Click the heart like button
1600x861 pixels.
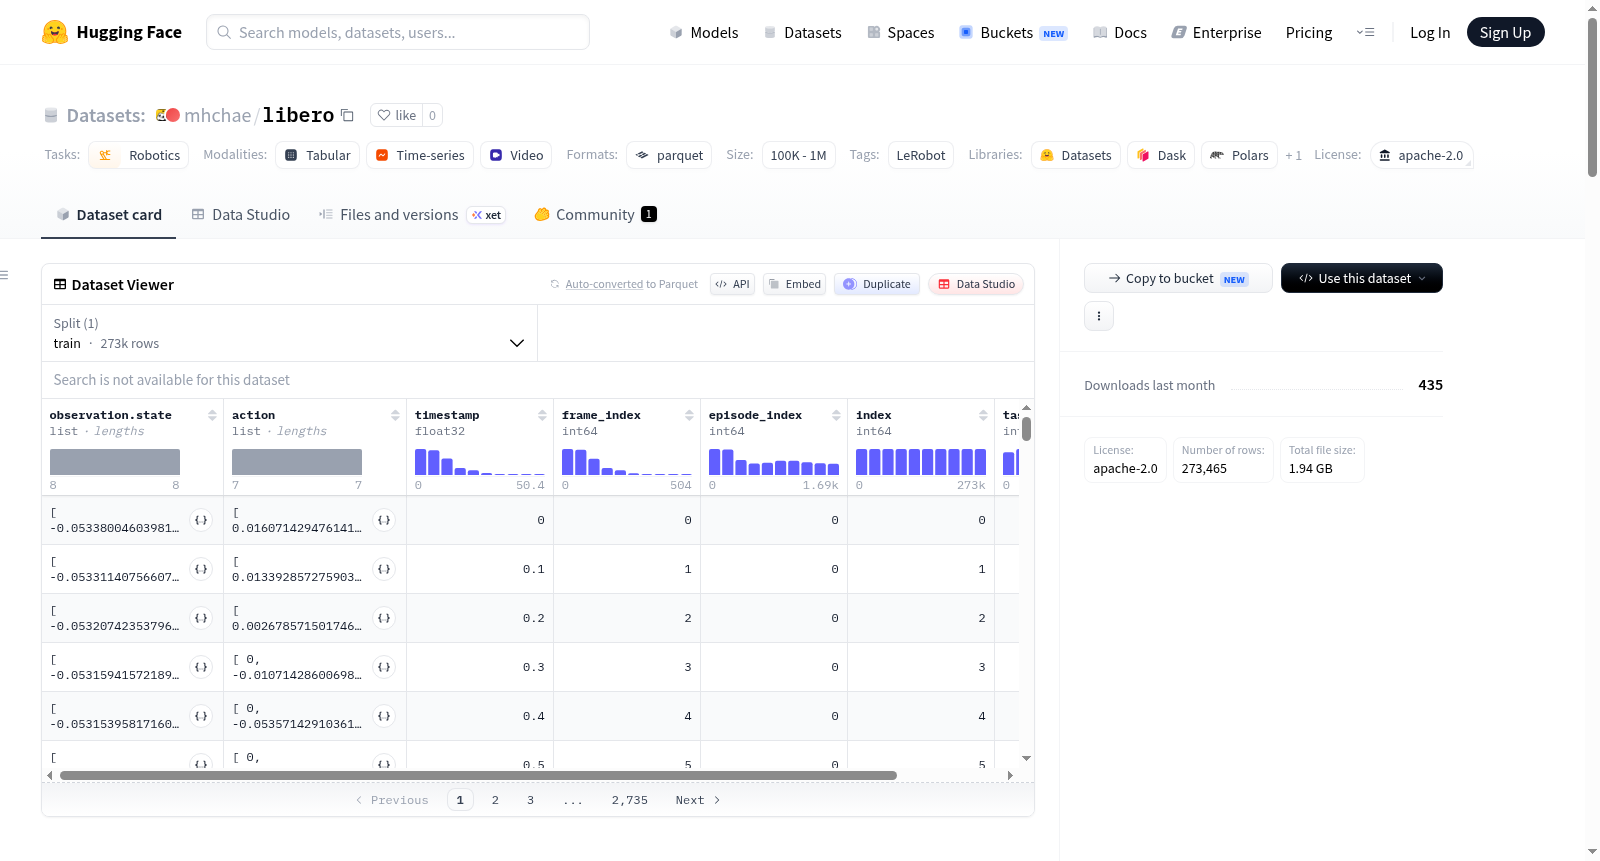coord(397,115)
